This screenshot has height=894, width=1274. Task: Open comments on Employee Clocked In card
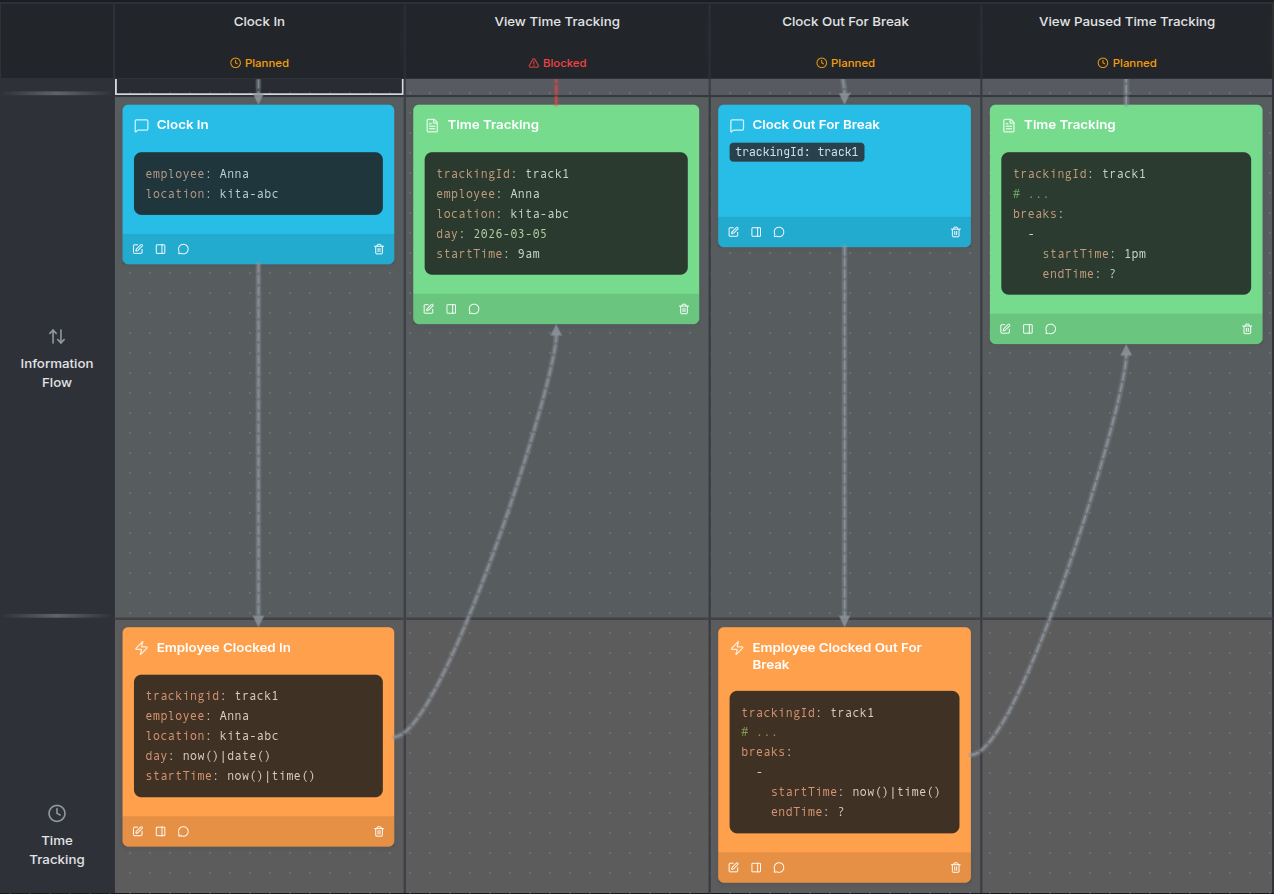point(183,832)
